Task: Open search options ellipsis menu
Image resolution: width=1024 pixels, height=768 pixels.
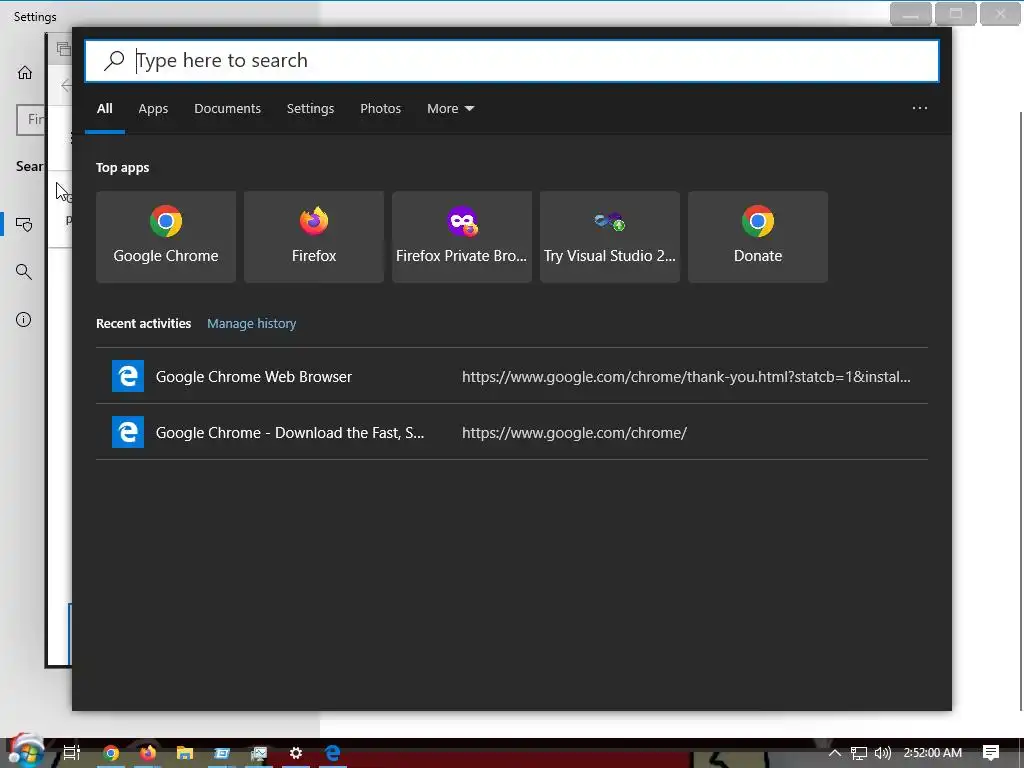Action: point(920,108)
